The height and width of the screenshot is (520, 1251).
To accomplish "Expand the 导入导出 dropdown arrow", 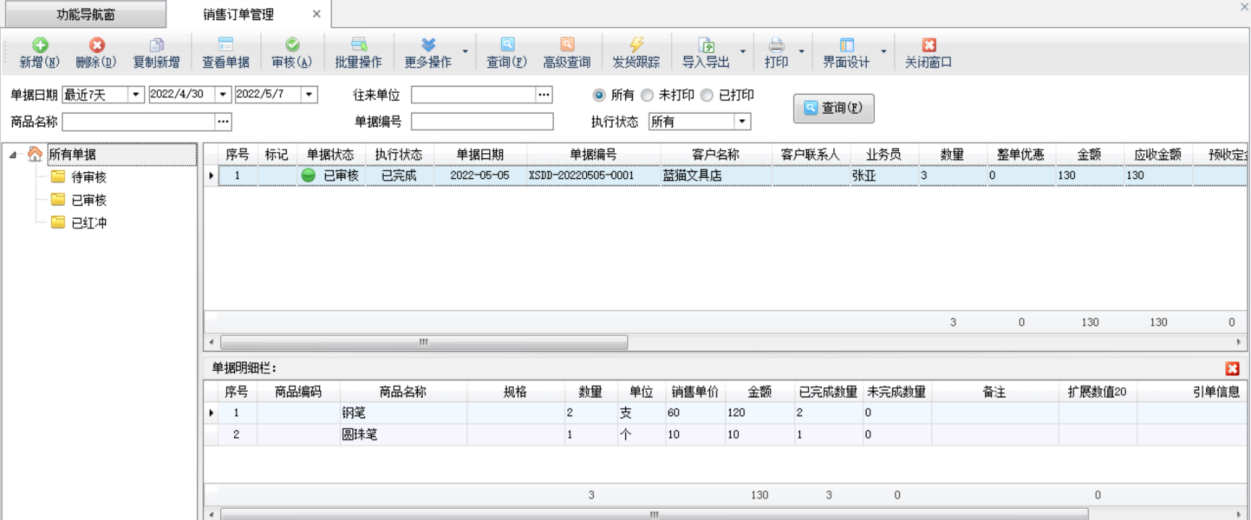I will tap(742, 52).
